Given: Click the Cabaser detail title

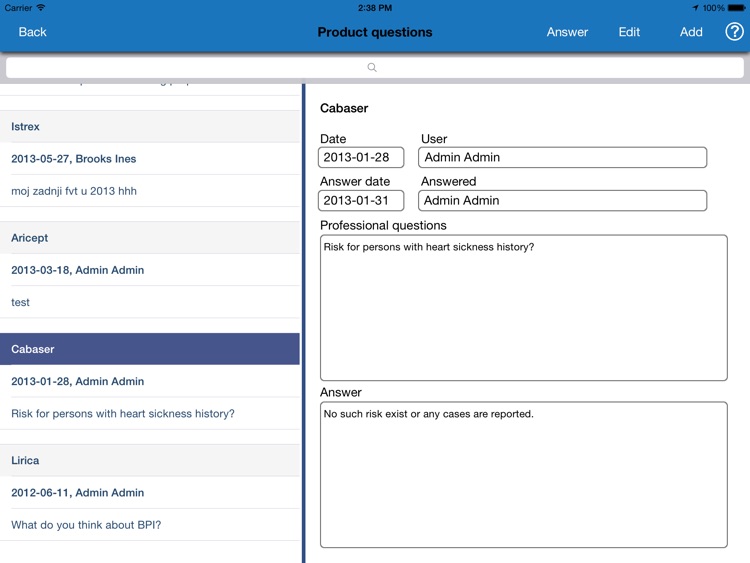Looking at the screenshot, I should (344, 108).
